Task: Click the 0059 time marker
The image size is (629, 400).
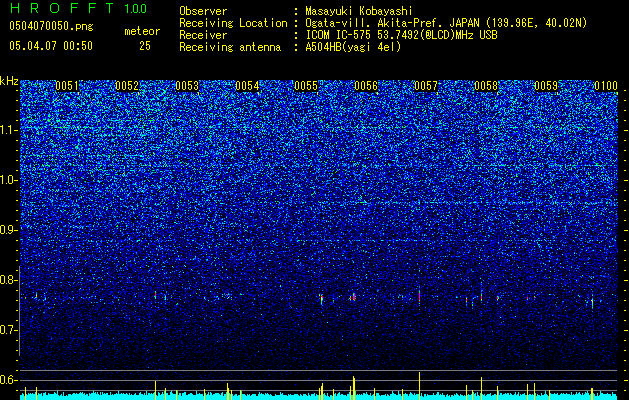Action: (x=546, y=86)
